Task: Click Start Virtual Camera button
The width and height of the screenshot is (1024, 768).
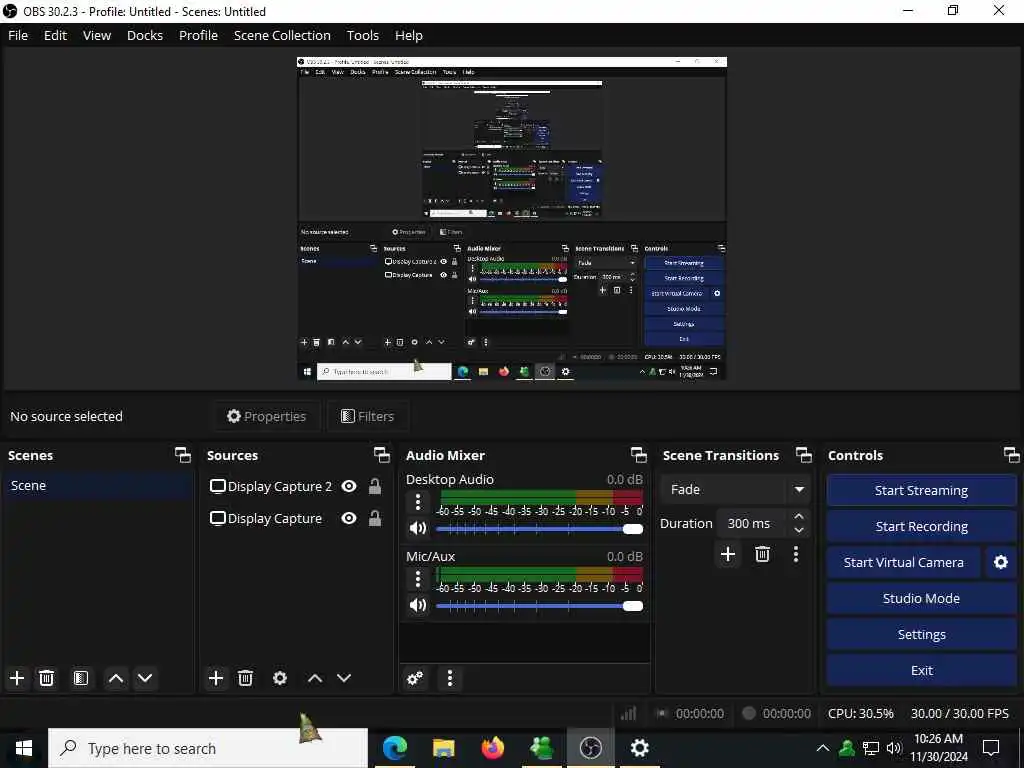Action: 904,562
